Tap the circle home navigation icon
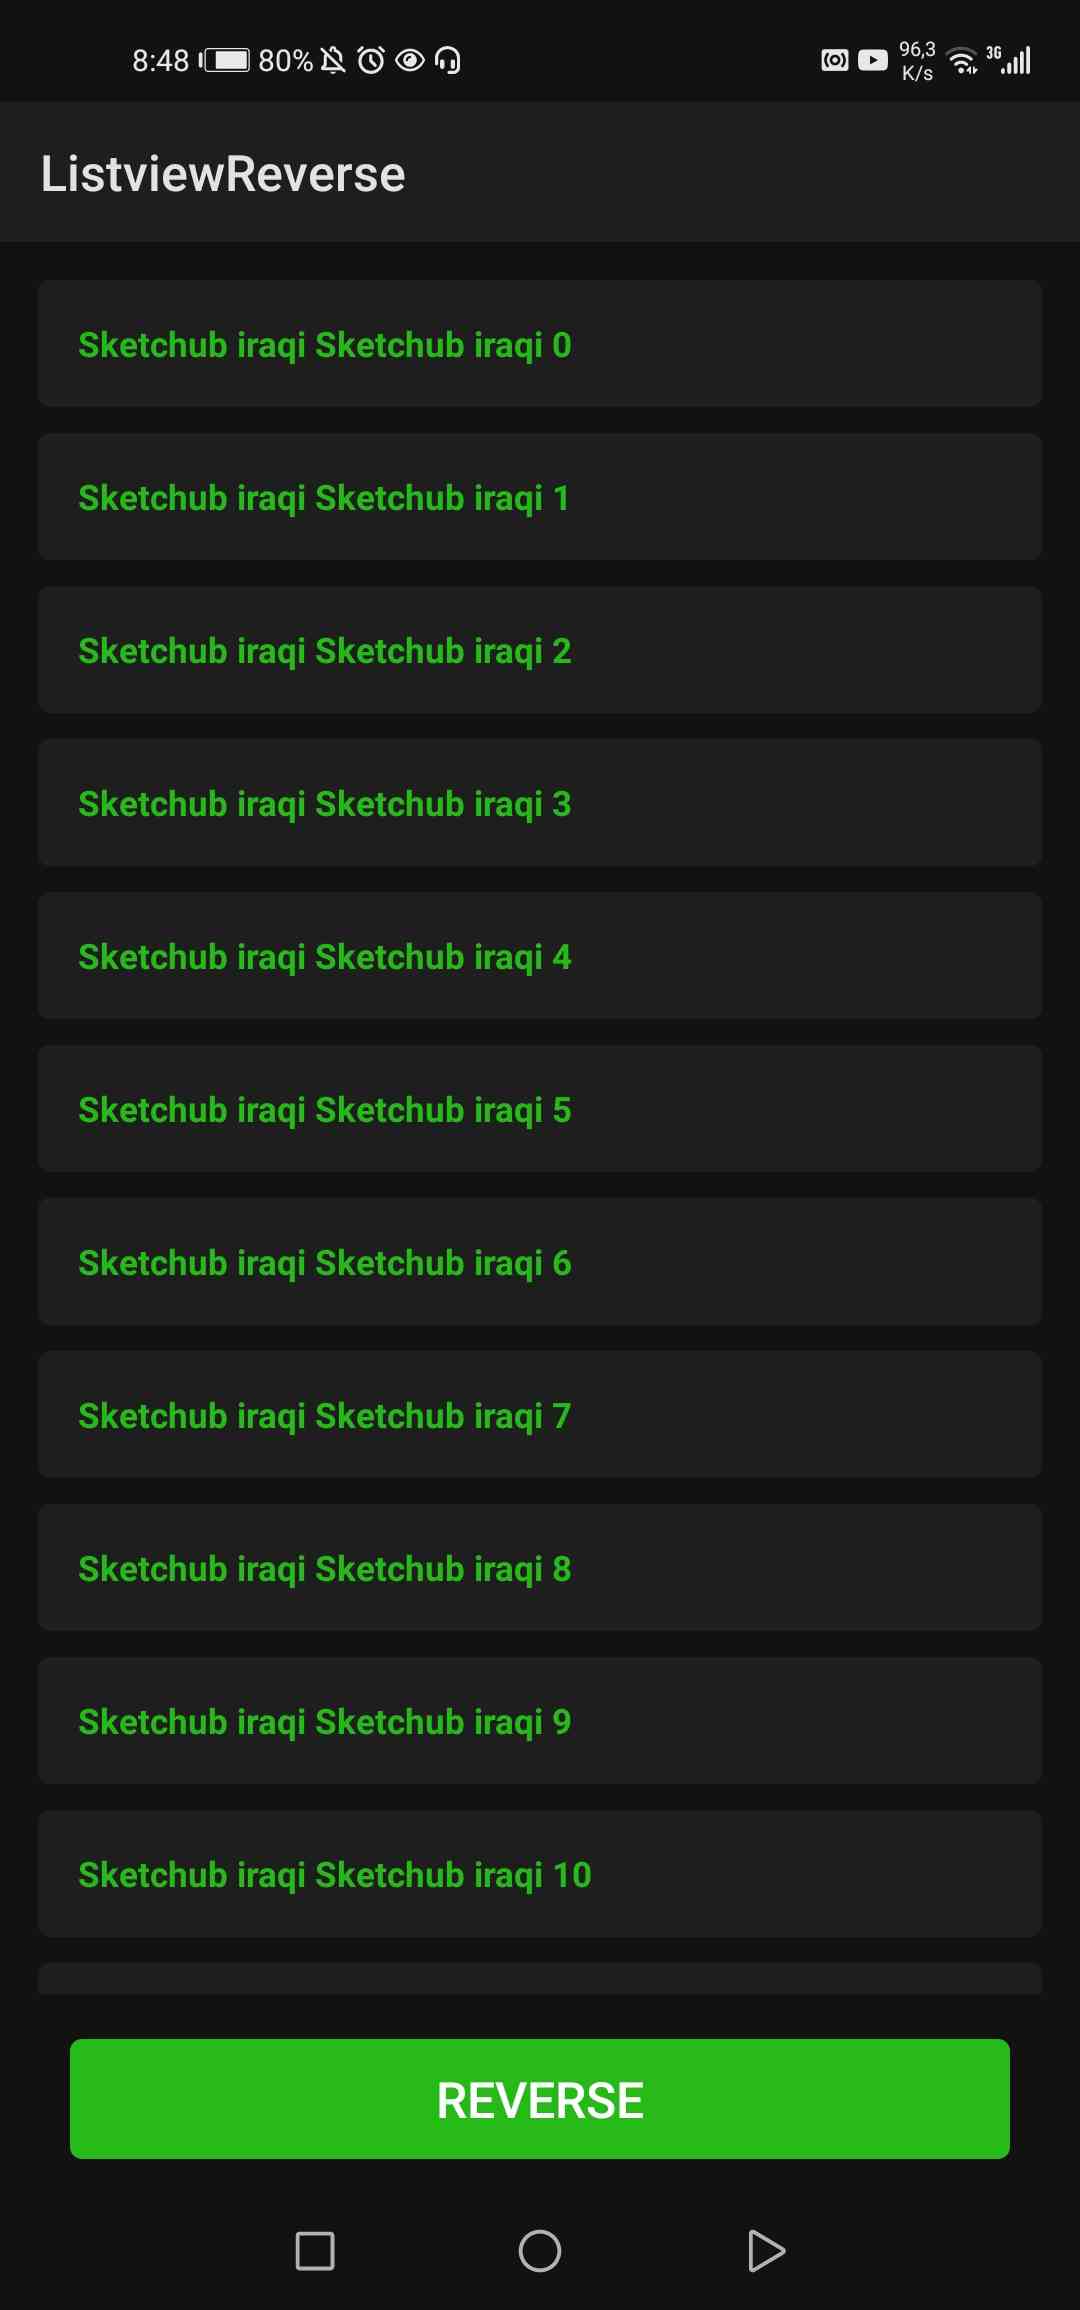Image resolution: width=1080 pixels, height=2310 pixels. click(540, 2251)
